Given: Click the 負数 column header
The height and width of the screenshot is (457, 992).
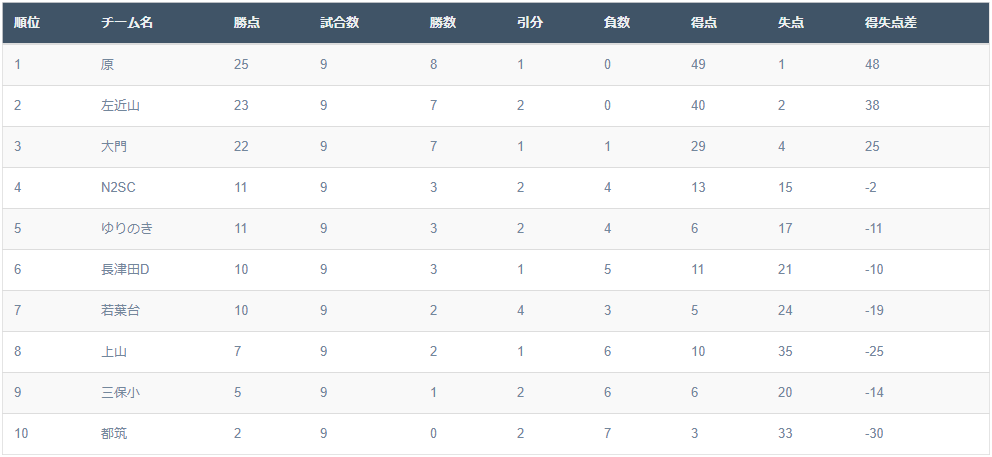Looking at the screenshot, I should pos(617,23).
